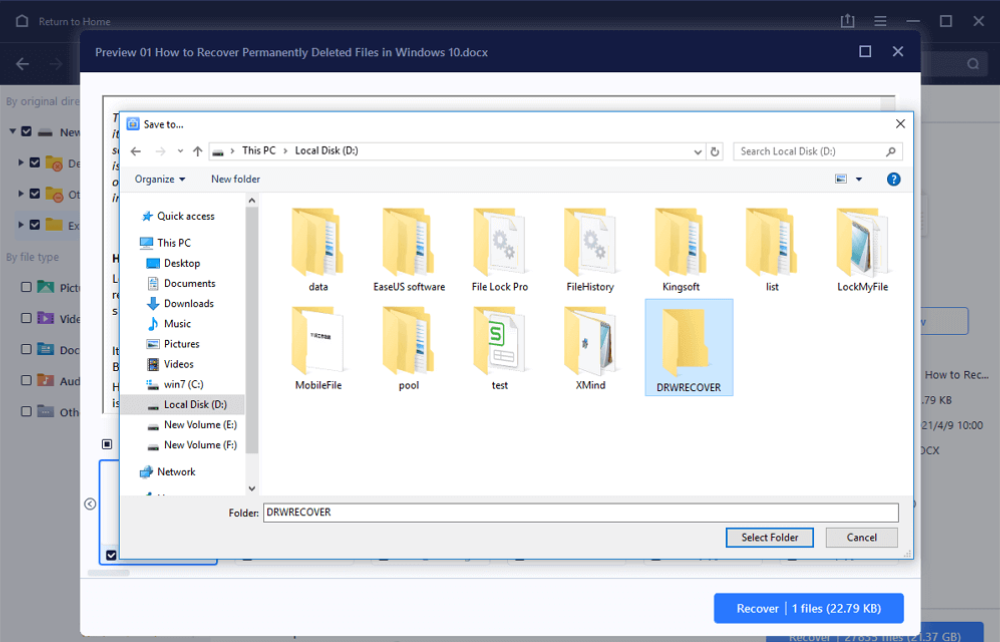
Task: Select the pool folder
Action: [409, 348]
